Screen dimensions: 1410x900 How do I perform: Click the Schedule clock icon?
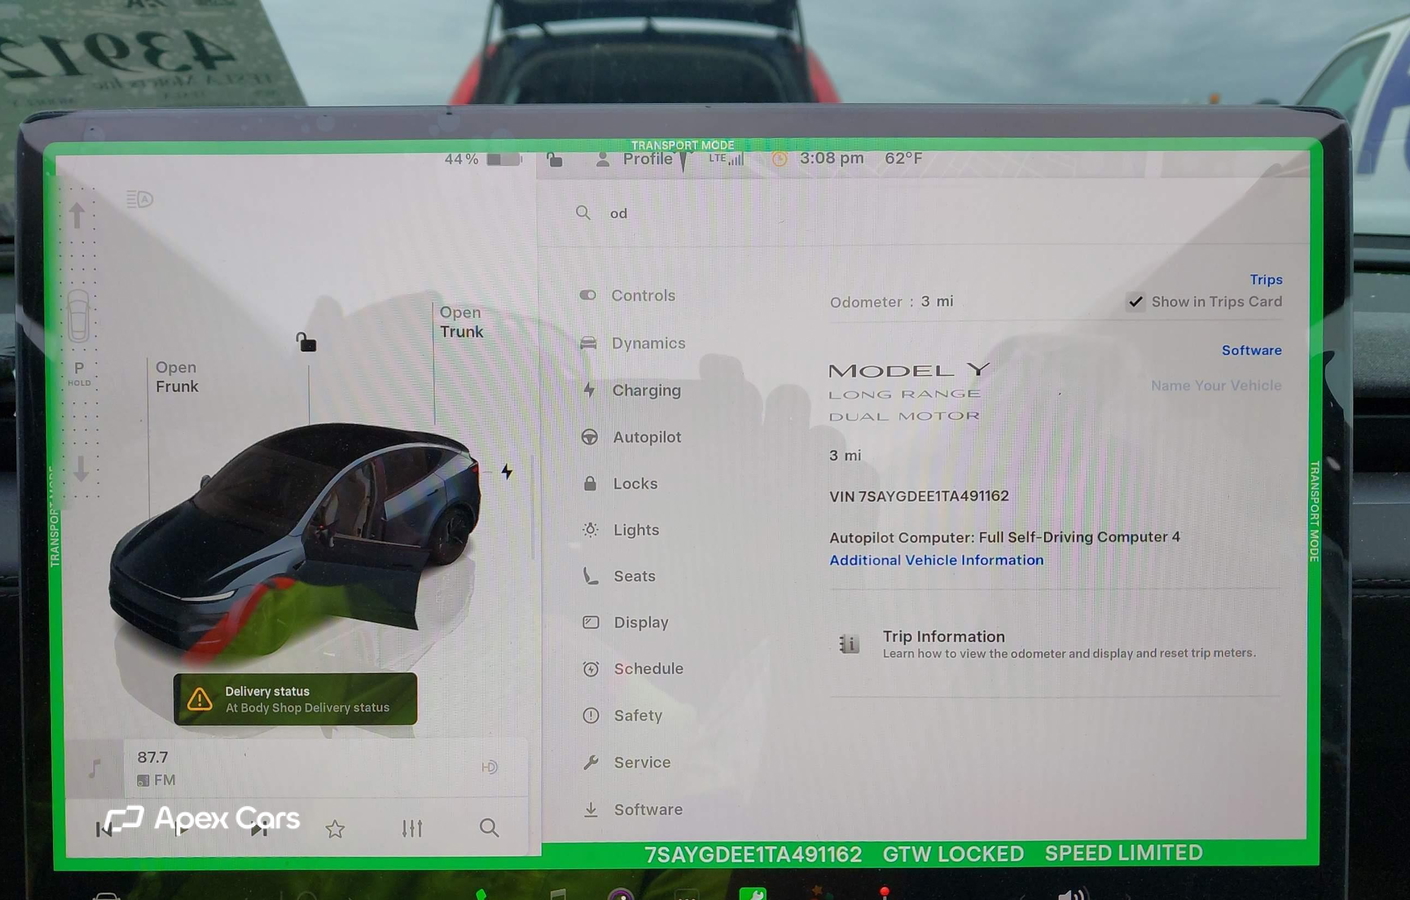(591, 669)
